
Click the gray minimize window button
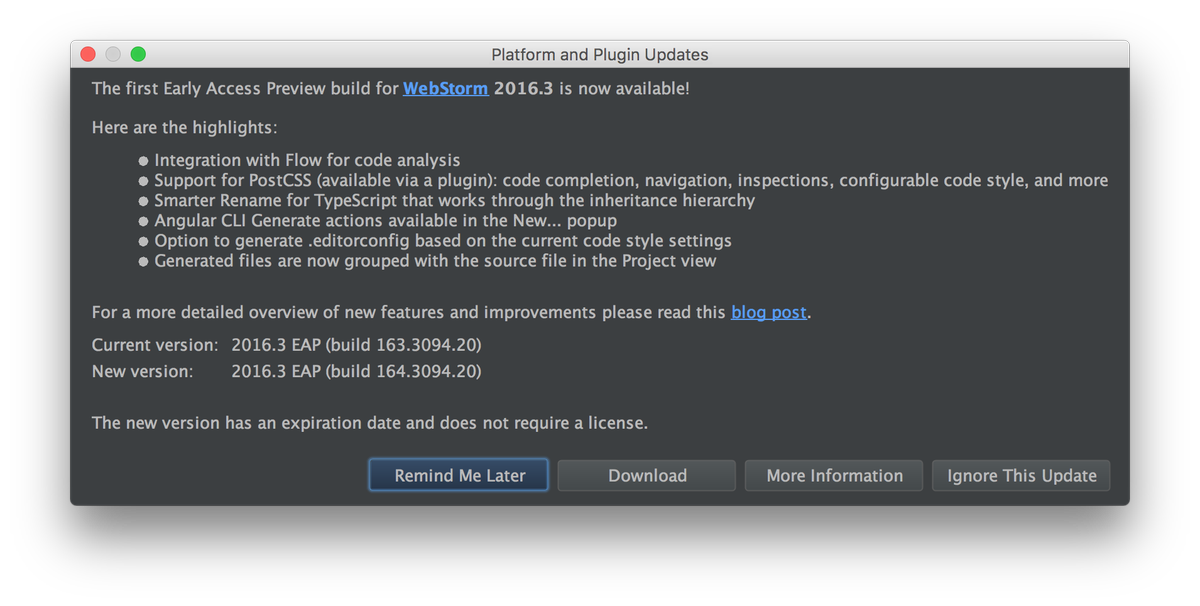pyautogui.click(x=113, y=54)
